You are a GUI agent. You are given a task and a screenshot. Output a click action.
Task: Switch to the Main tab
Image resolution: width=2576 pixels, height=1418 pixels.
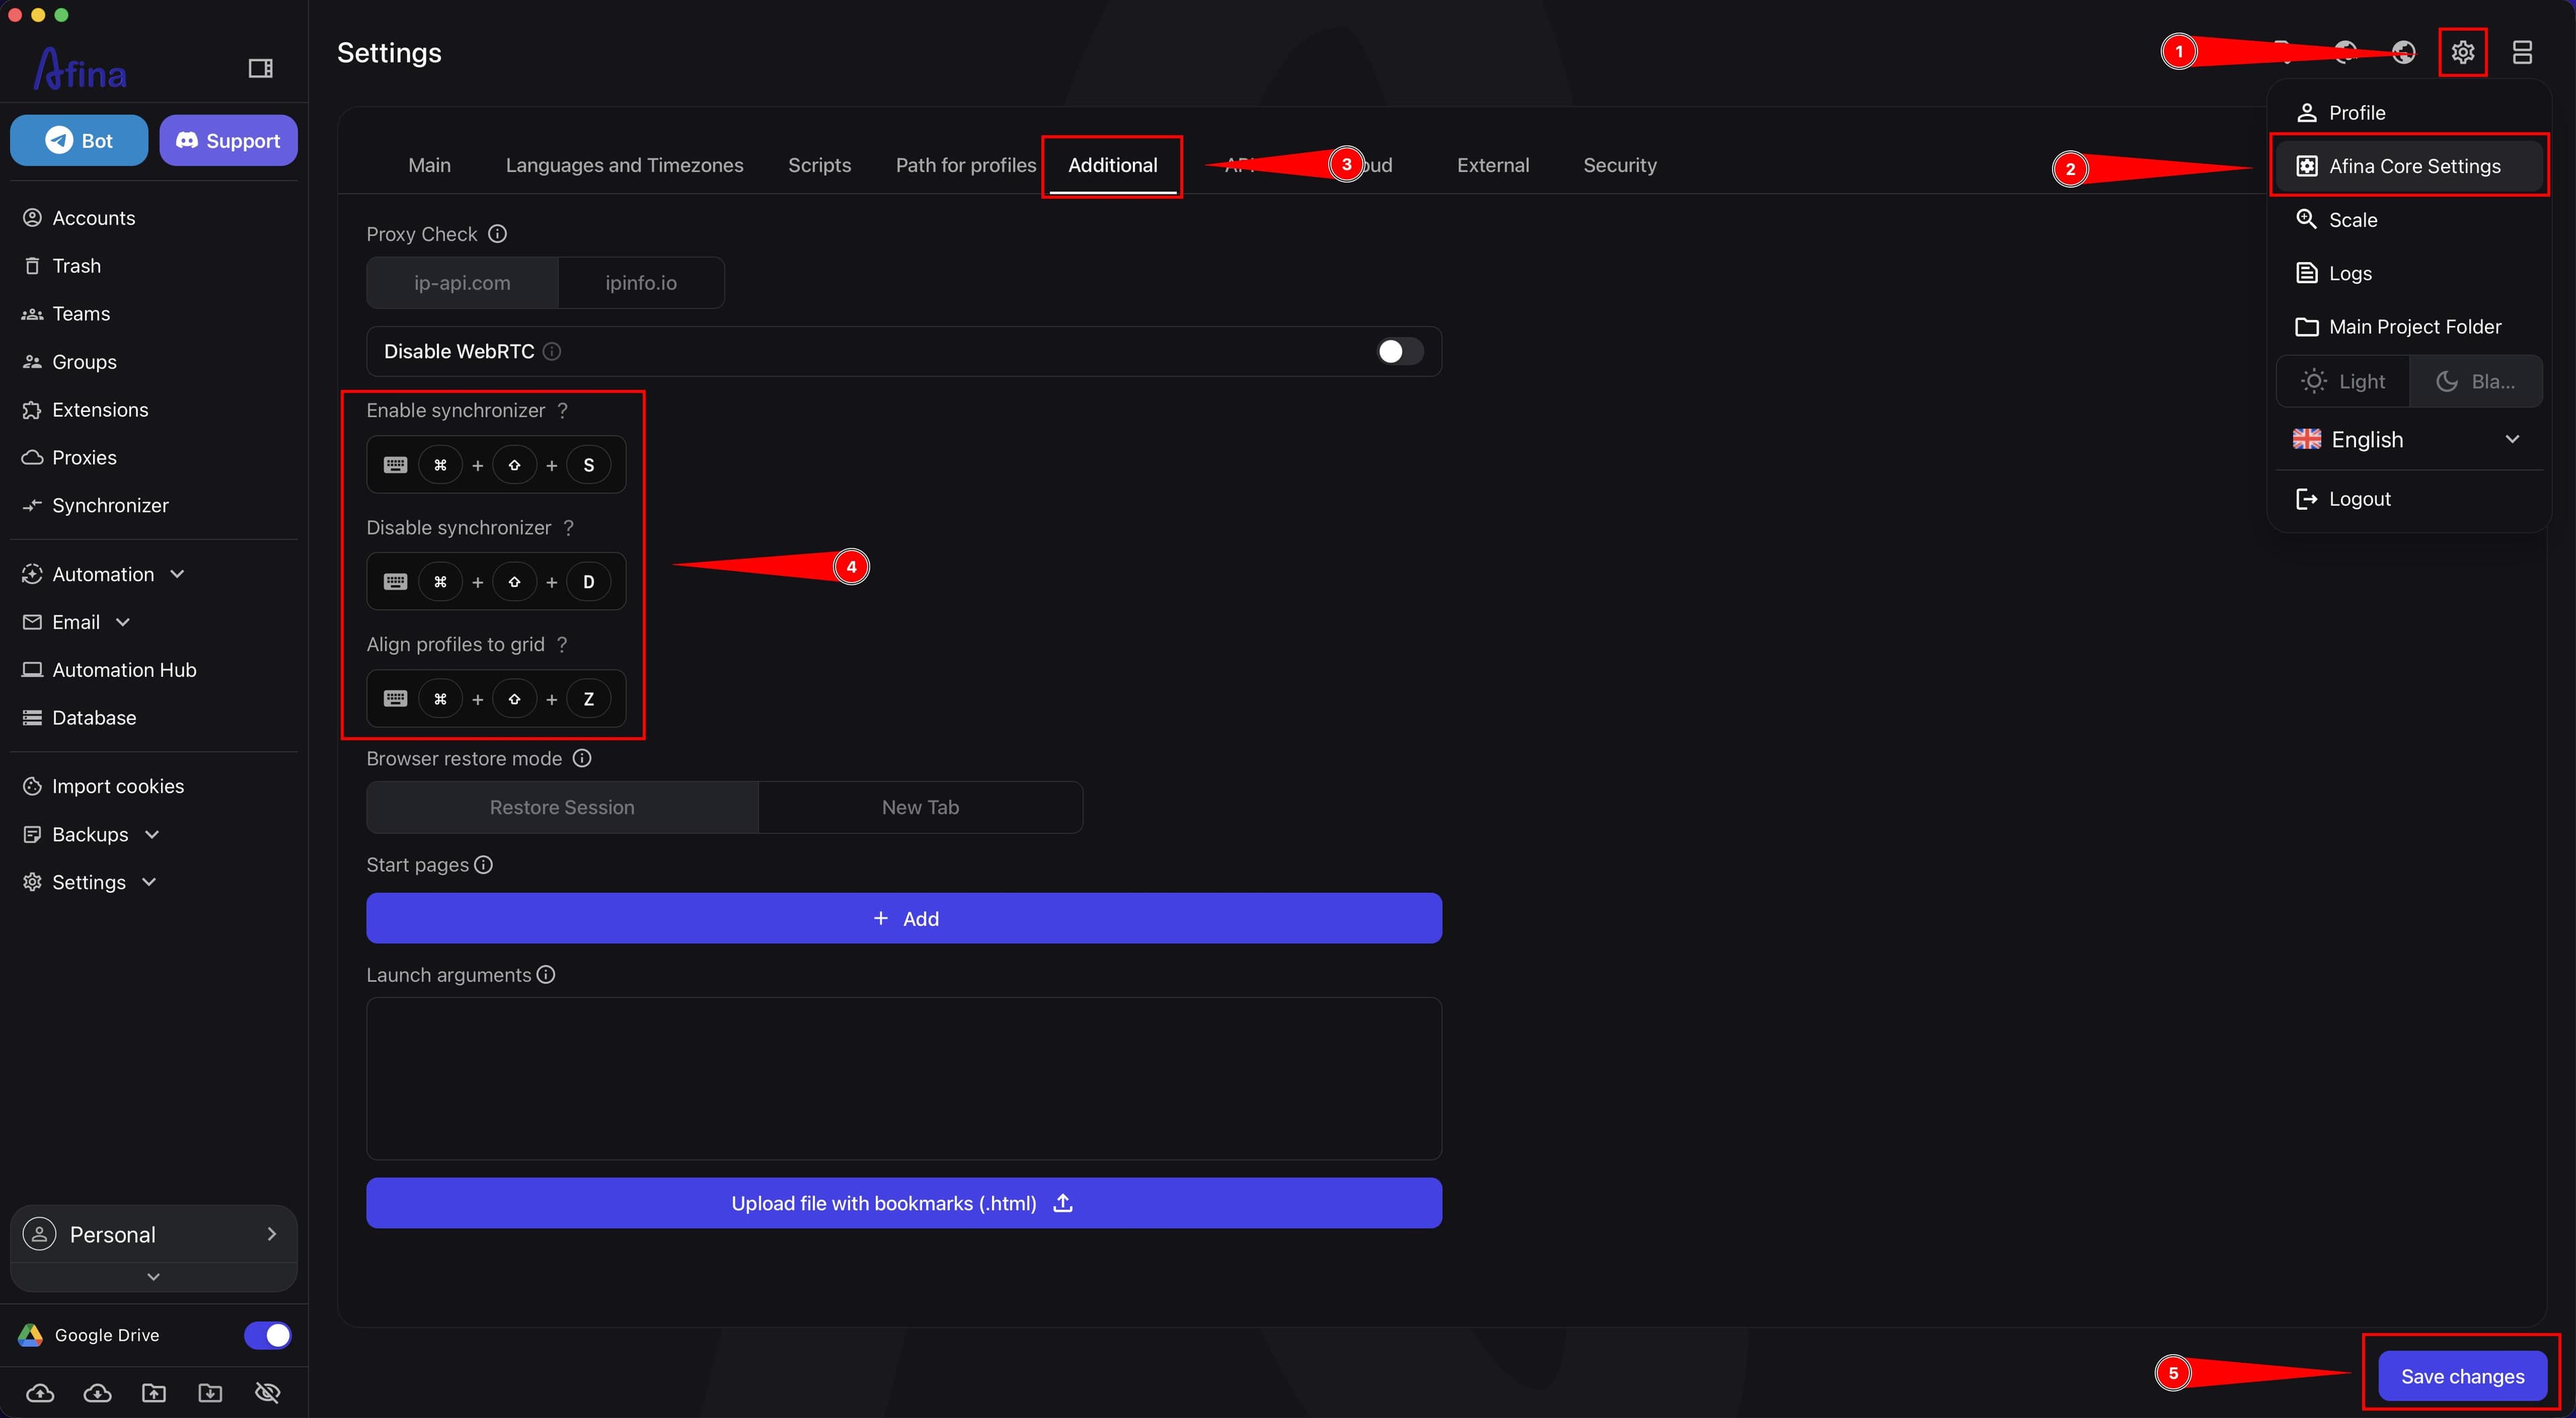coord(429,165)
